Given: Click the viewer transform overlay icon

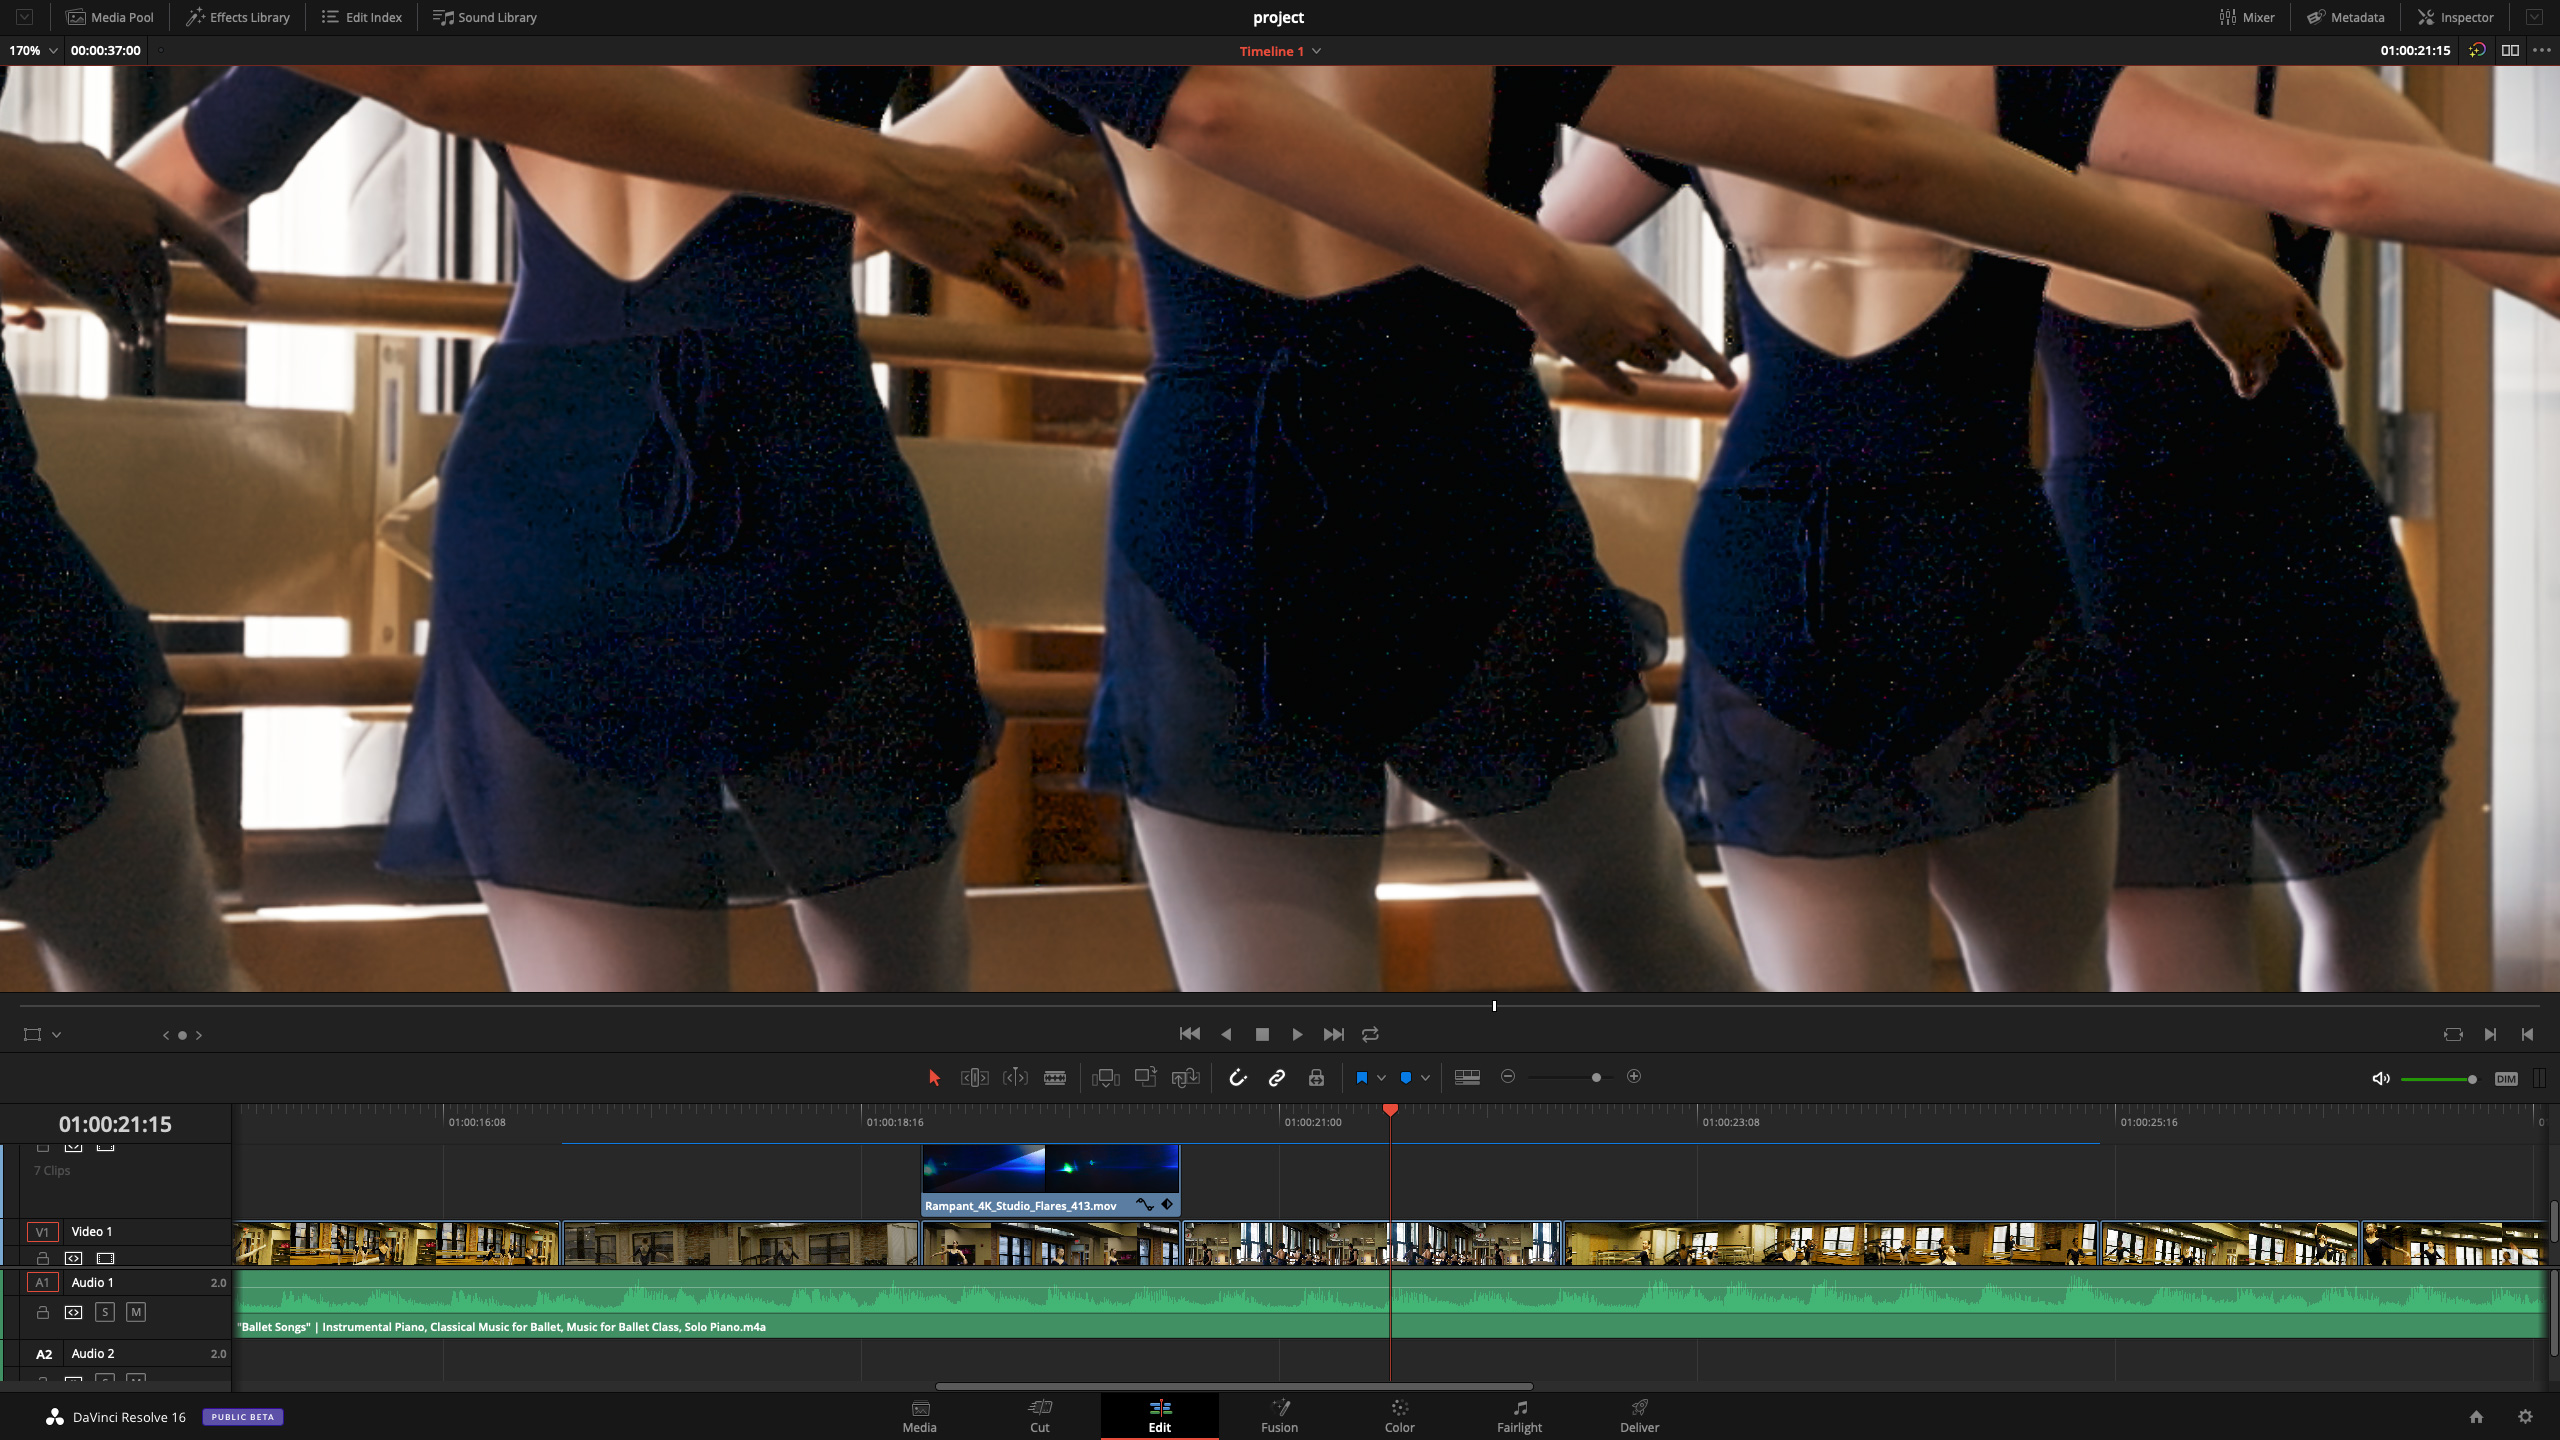Looking at the screenshot, I should click(x=33, y=1035).
